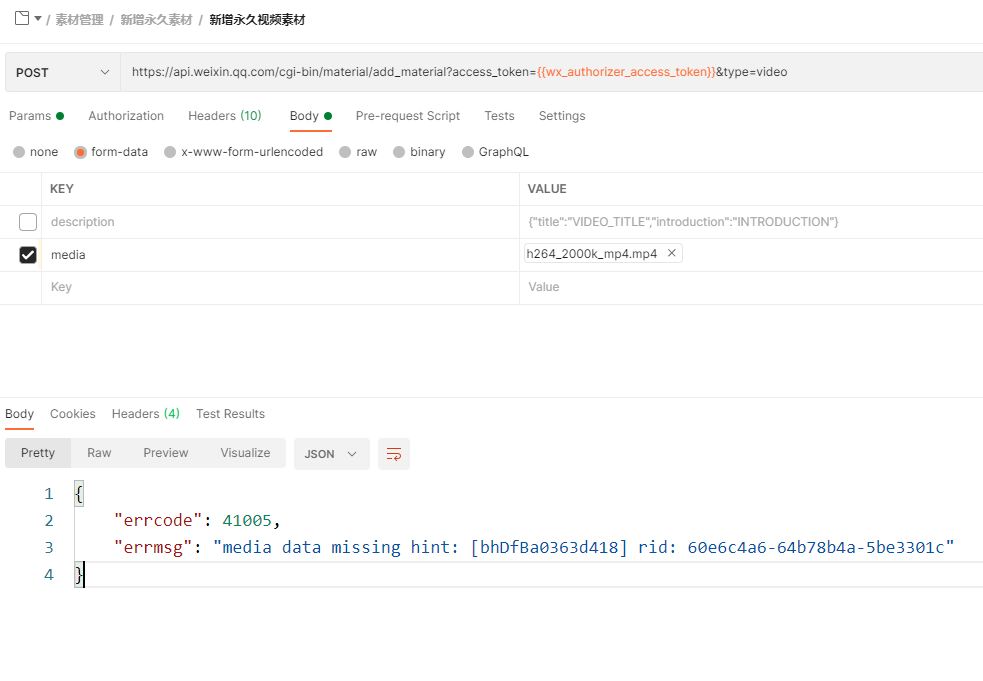Enable the description row checkbox
This screenshot has width=983, height=681.
(x=28, y=222)
